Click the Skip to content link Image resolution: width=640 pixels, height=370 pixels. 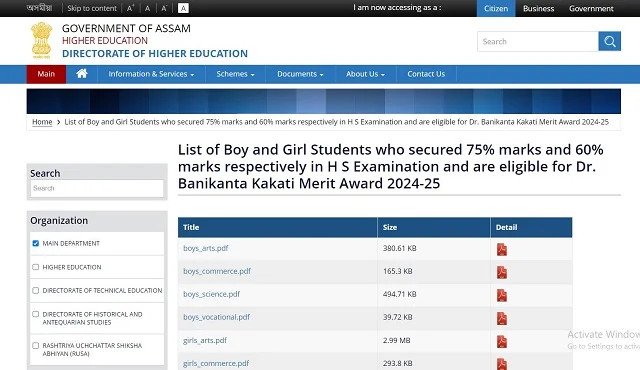click(x=92, y=8)
